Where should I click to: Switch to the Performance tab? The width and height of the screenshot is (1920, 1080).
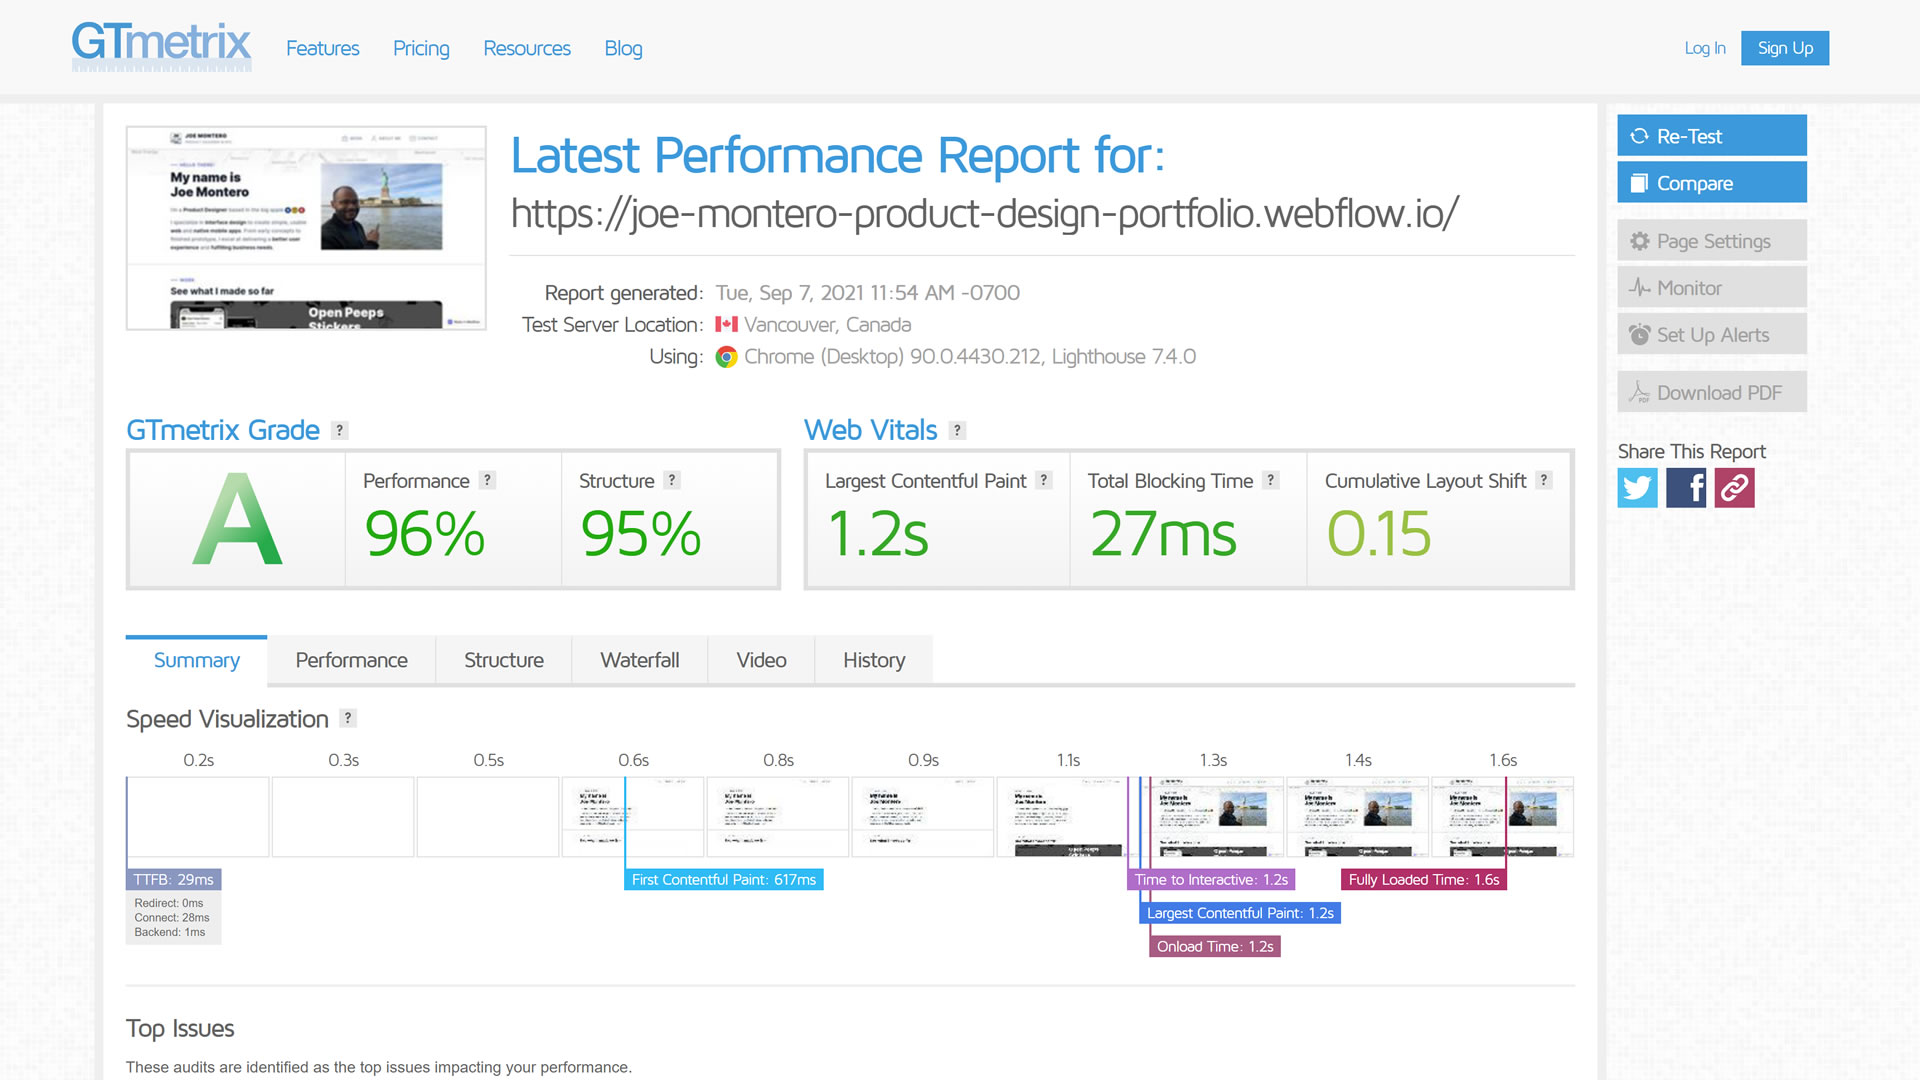(352, 660)
